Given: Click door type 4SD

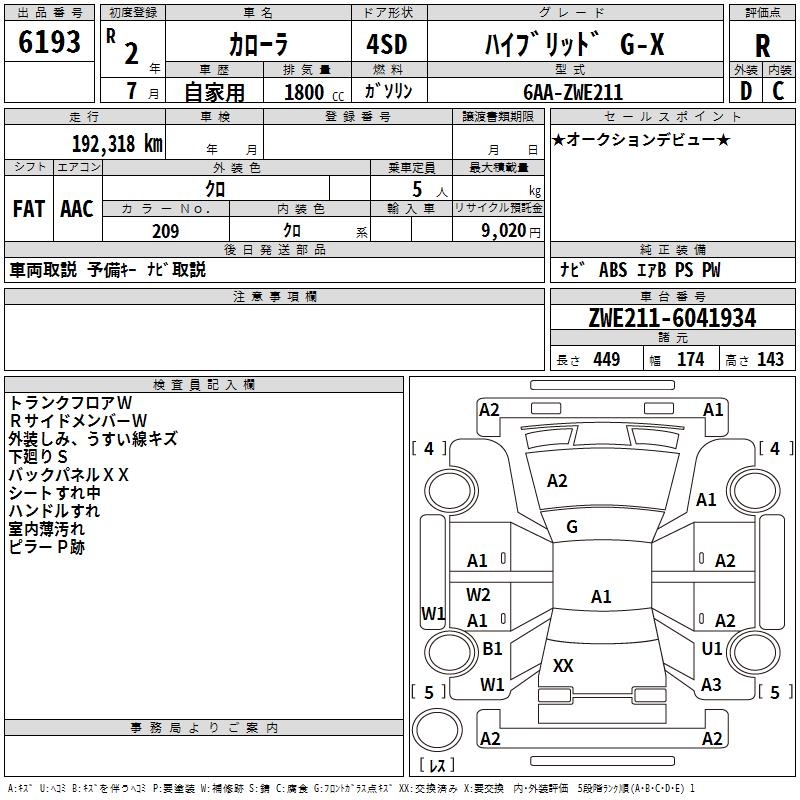Looking at the screenshot, I should coord(387,44).
